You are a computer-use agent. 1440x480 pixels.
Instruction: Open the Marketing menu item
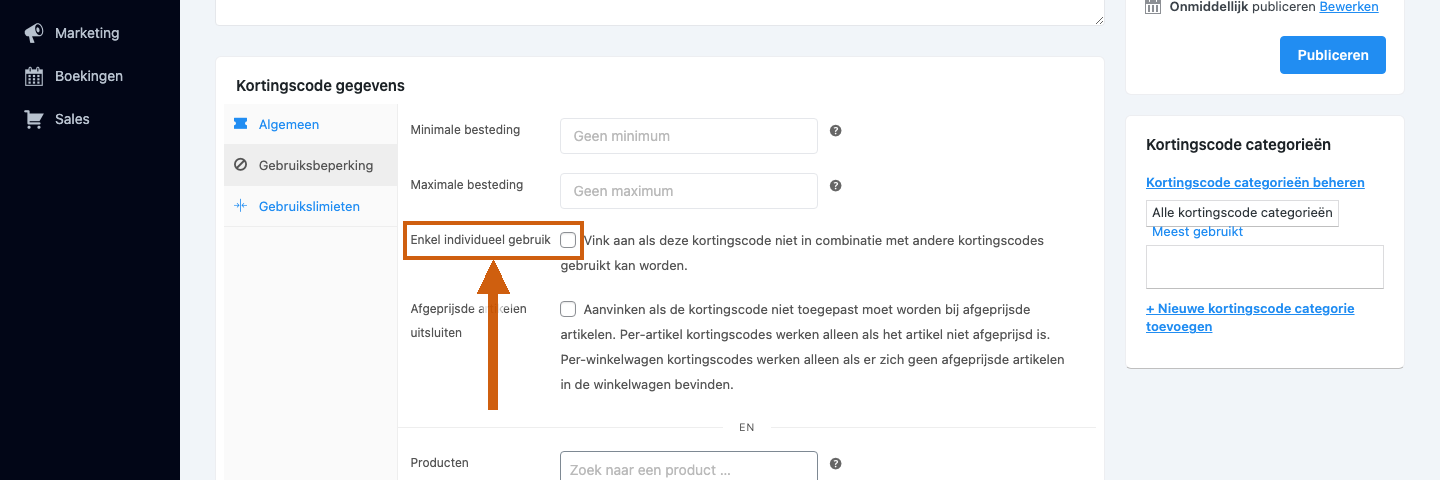click(87, 33)
